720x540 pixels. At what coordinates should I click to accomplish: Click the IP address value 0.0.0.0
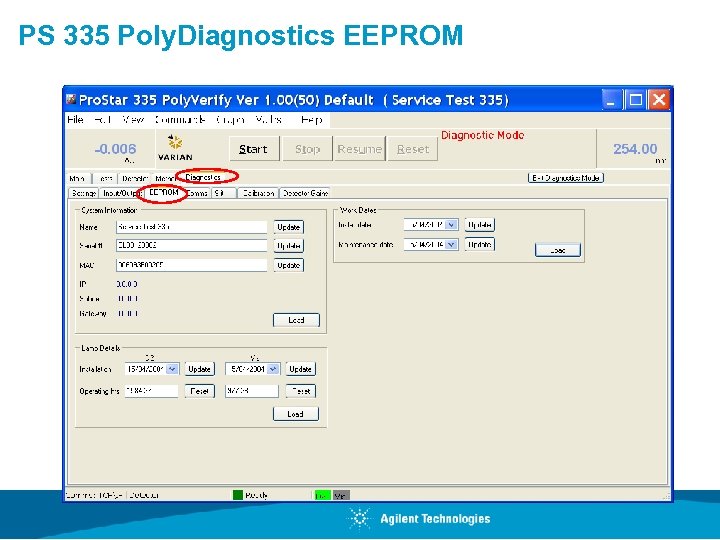[x=127, y=284]
